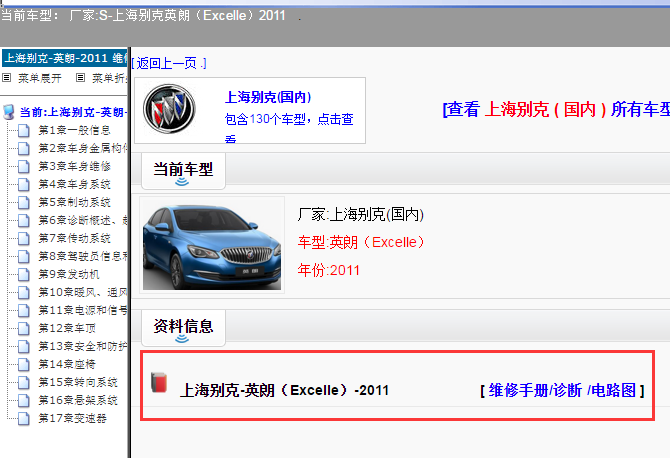Screen dimensions: 670x458
Task: Open chapter 第16章悬架系统
Action: (78, 400)
